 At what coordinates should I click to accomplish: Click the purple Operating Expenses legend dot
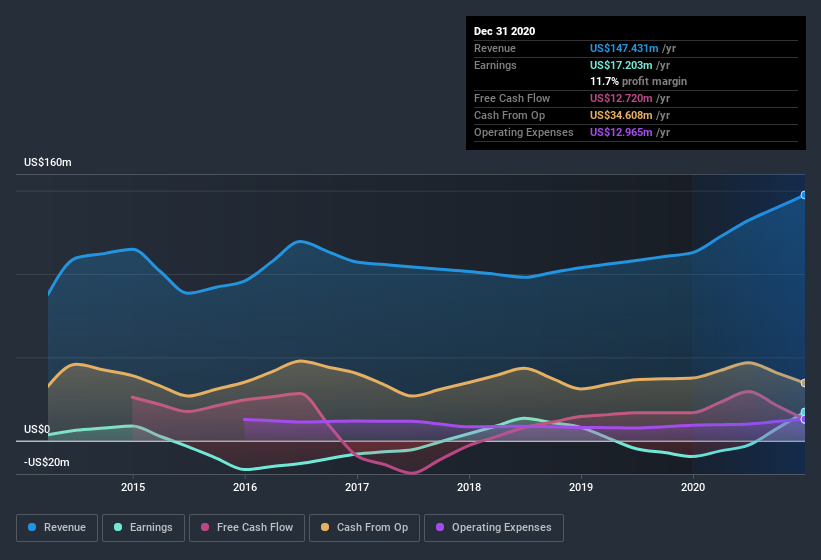pos(439,527)
